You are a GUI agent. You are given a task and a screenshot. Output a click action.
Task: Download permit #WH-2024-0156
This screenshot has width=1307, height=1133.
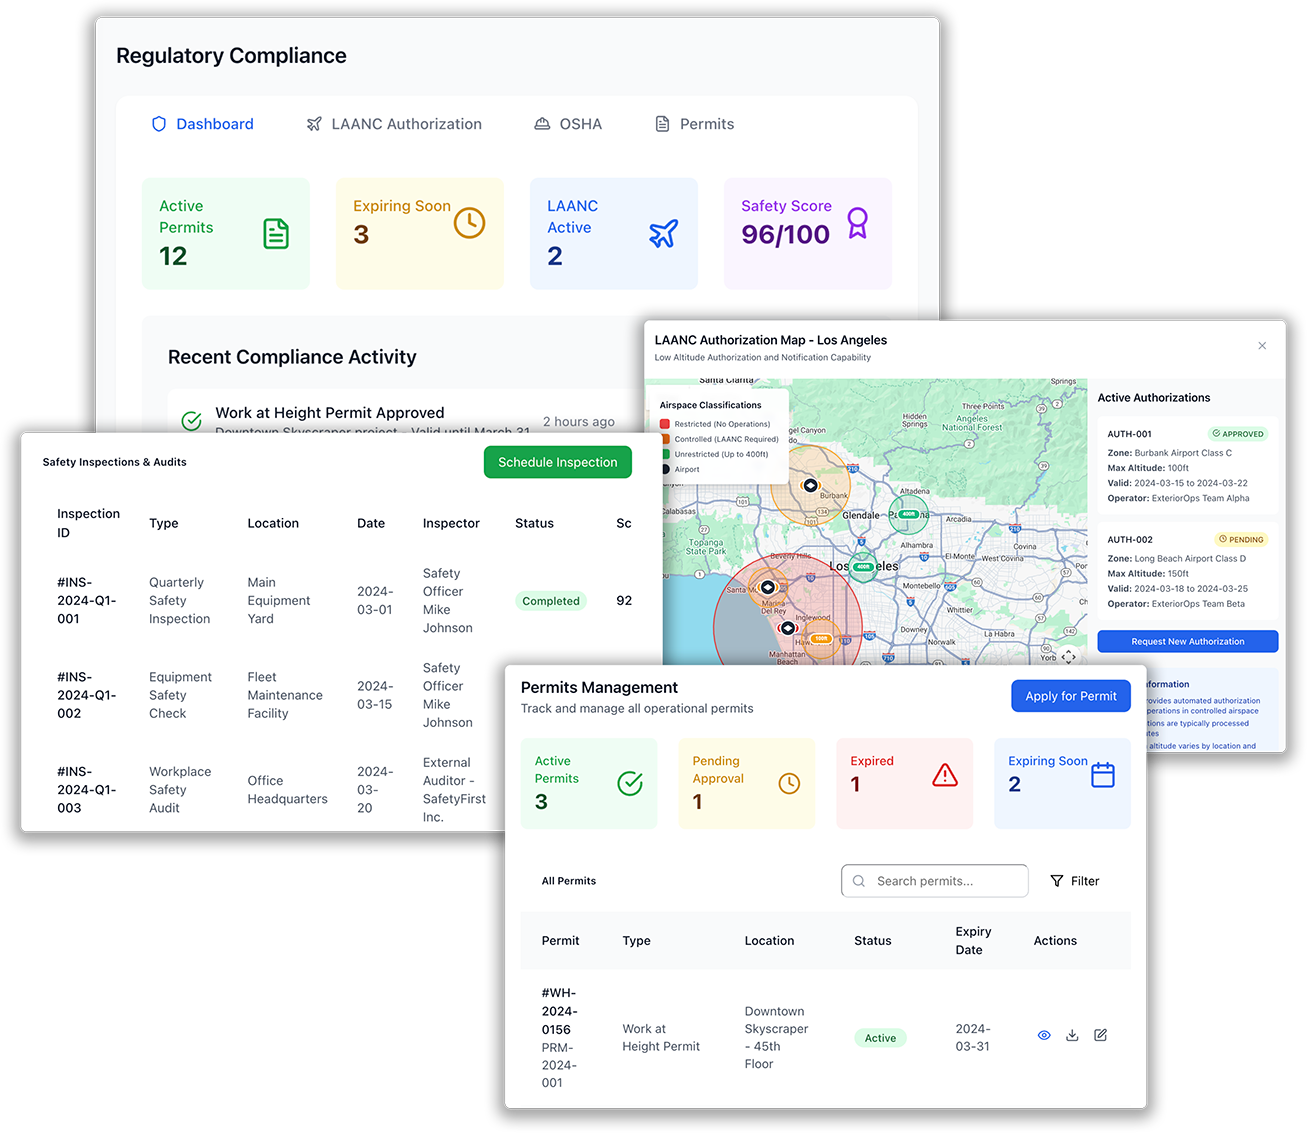click(x=1072, y=1036)
